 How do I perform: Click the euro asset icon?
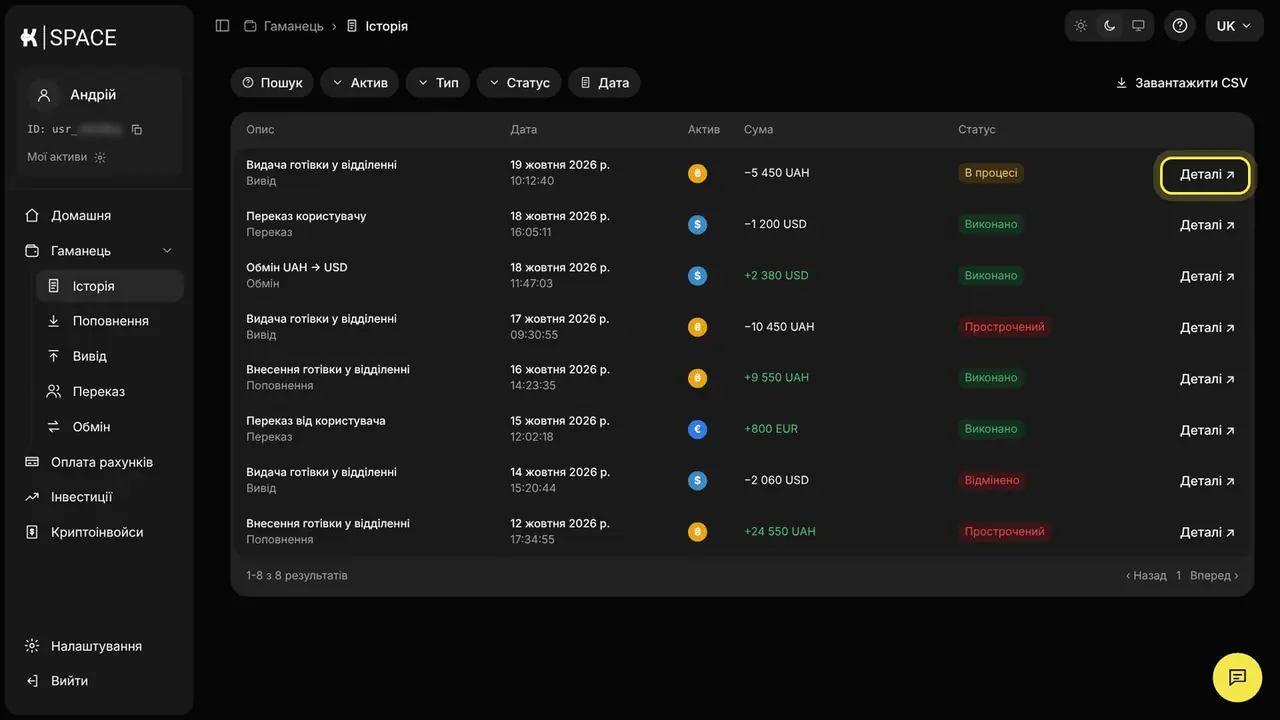click(698, 429)
